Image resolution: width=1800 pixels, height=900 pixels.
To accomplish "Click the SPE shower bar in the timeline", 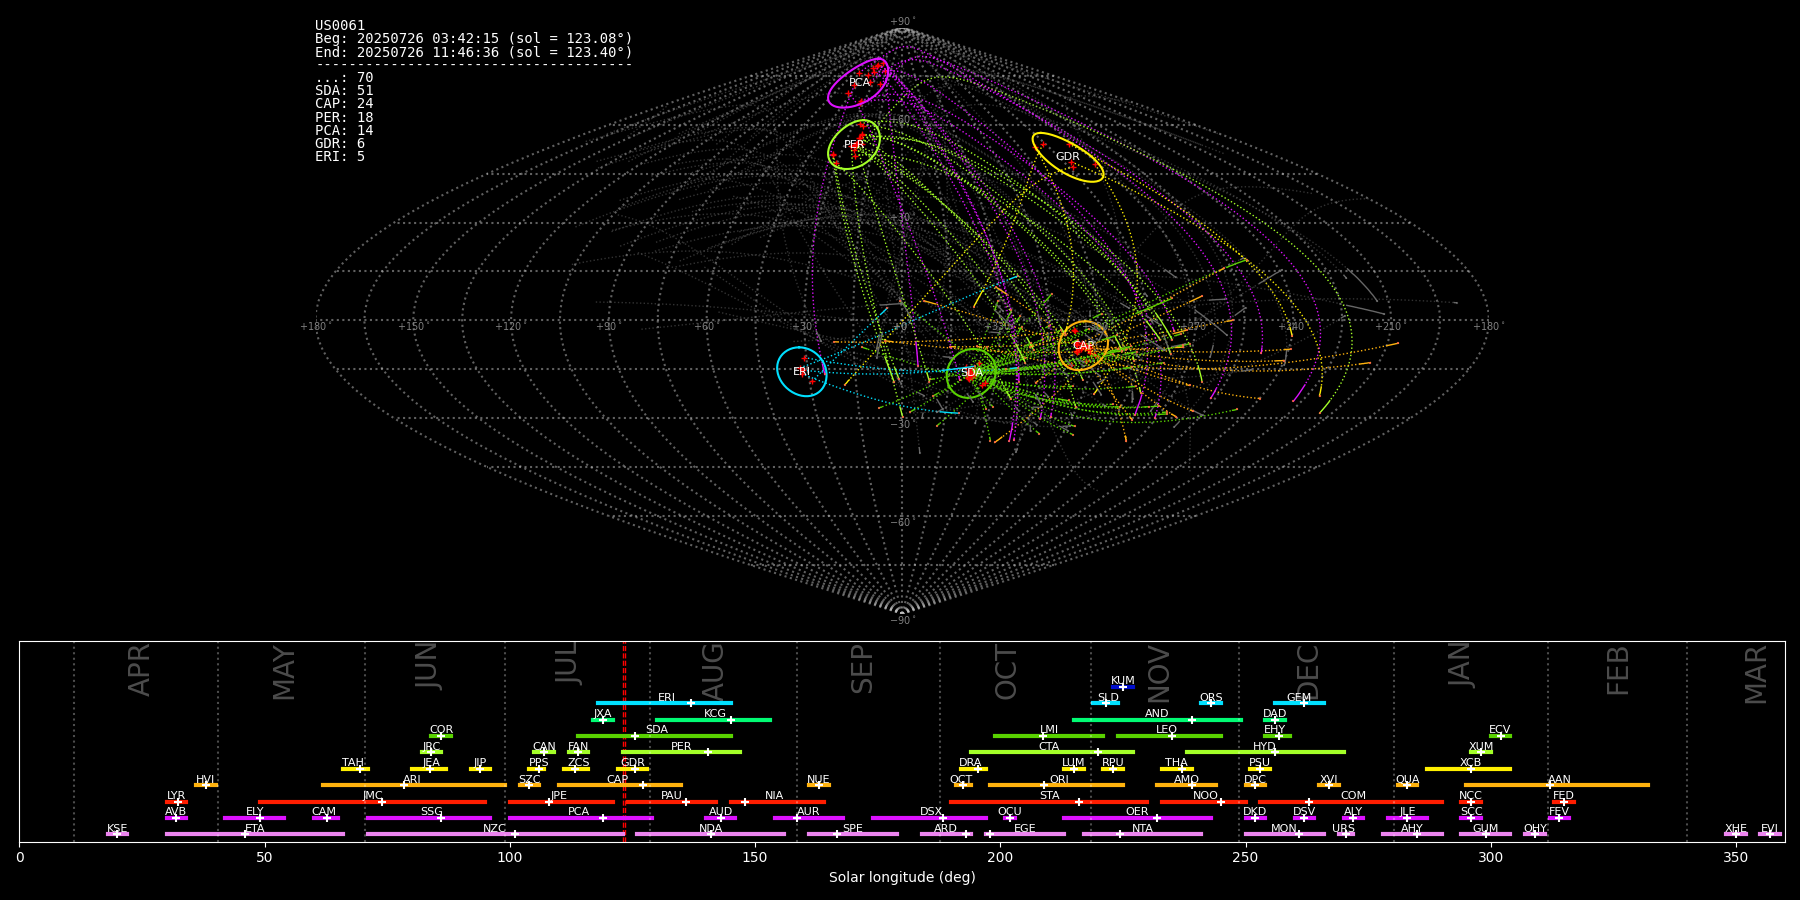I will click(853, 834).
